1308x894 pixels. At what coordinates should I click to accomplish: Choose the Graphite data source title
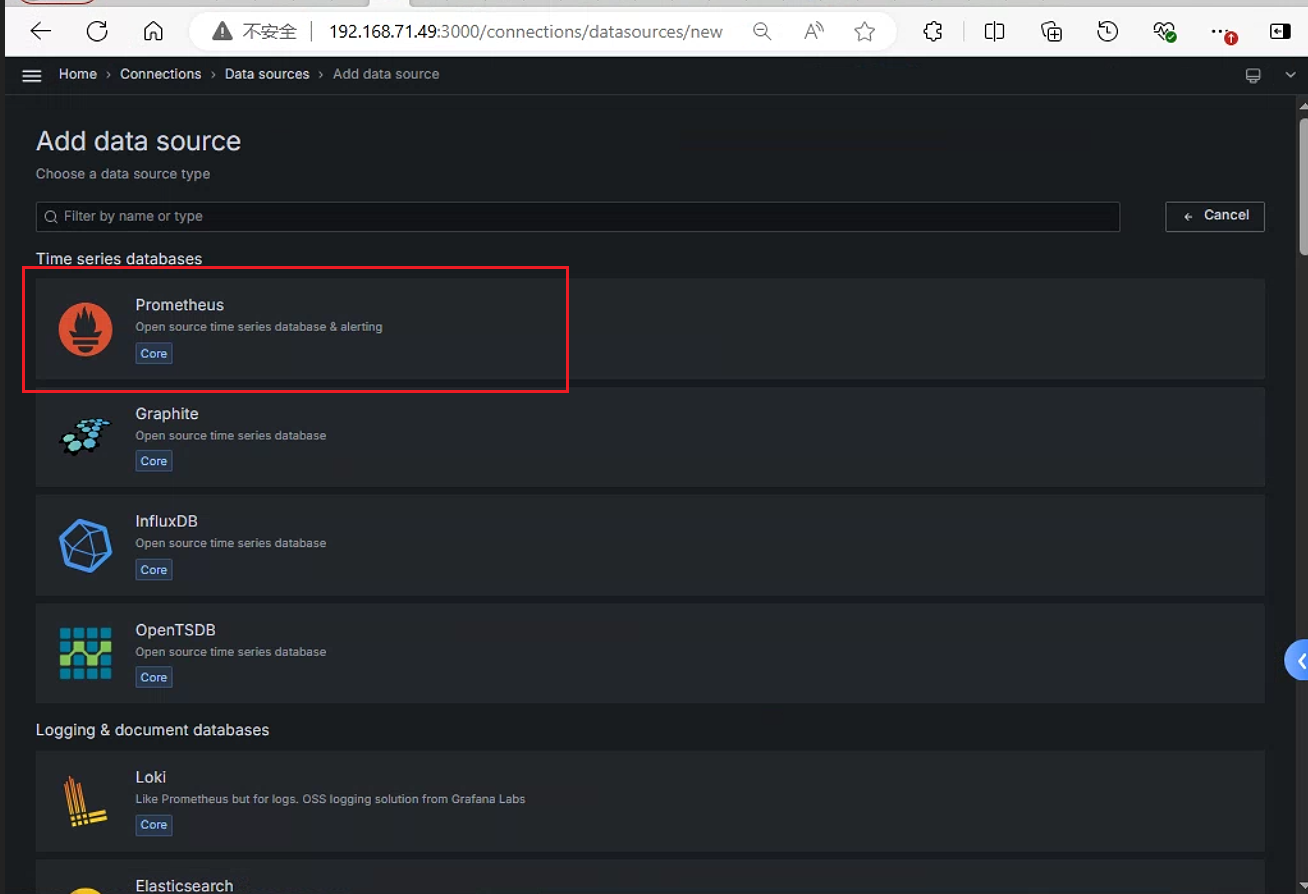[167, 414]
